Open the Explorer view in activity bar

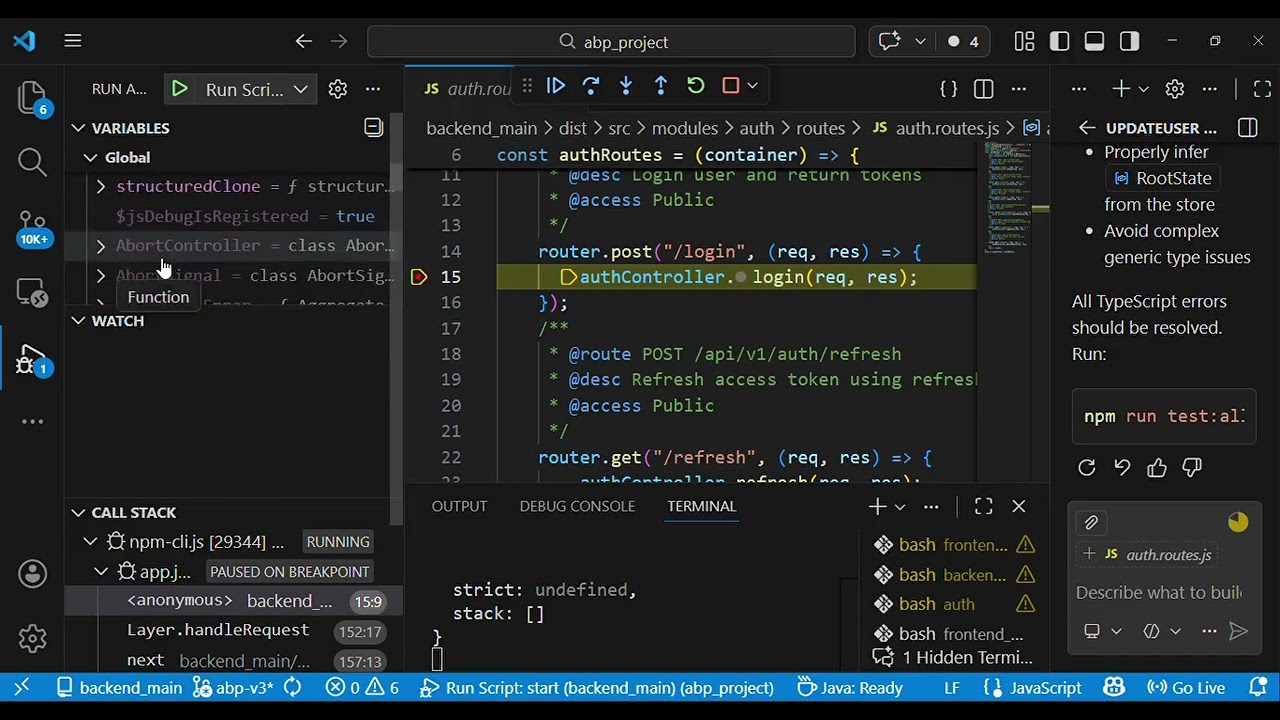coord(32,97)
